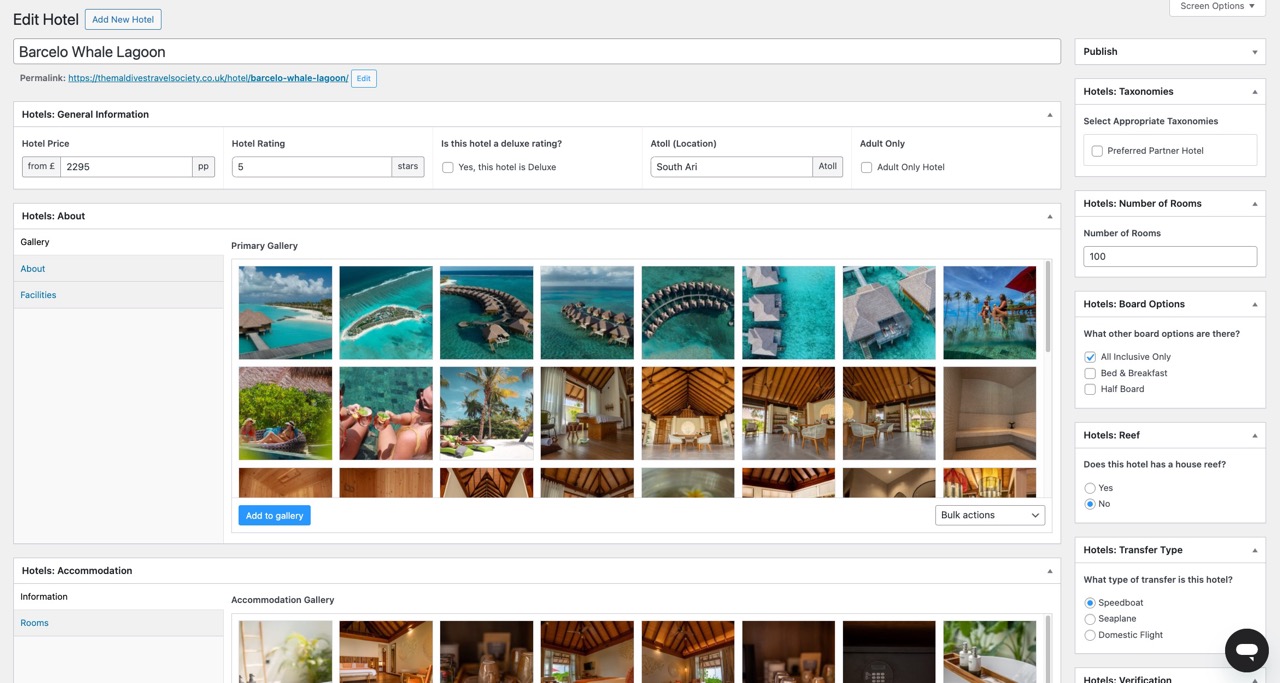
Task: Collapse the Hotels: Number of Rooms panel
Action: click(1255, 204)
